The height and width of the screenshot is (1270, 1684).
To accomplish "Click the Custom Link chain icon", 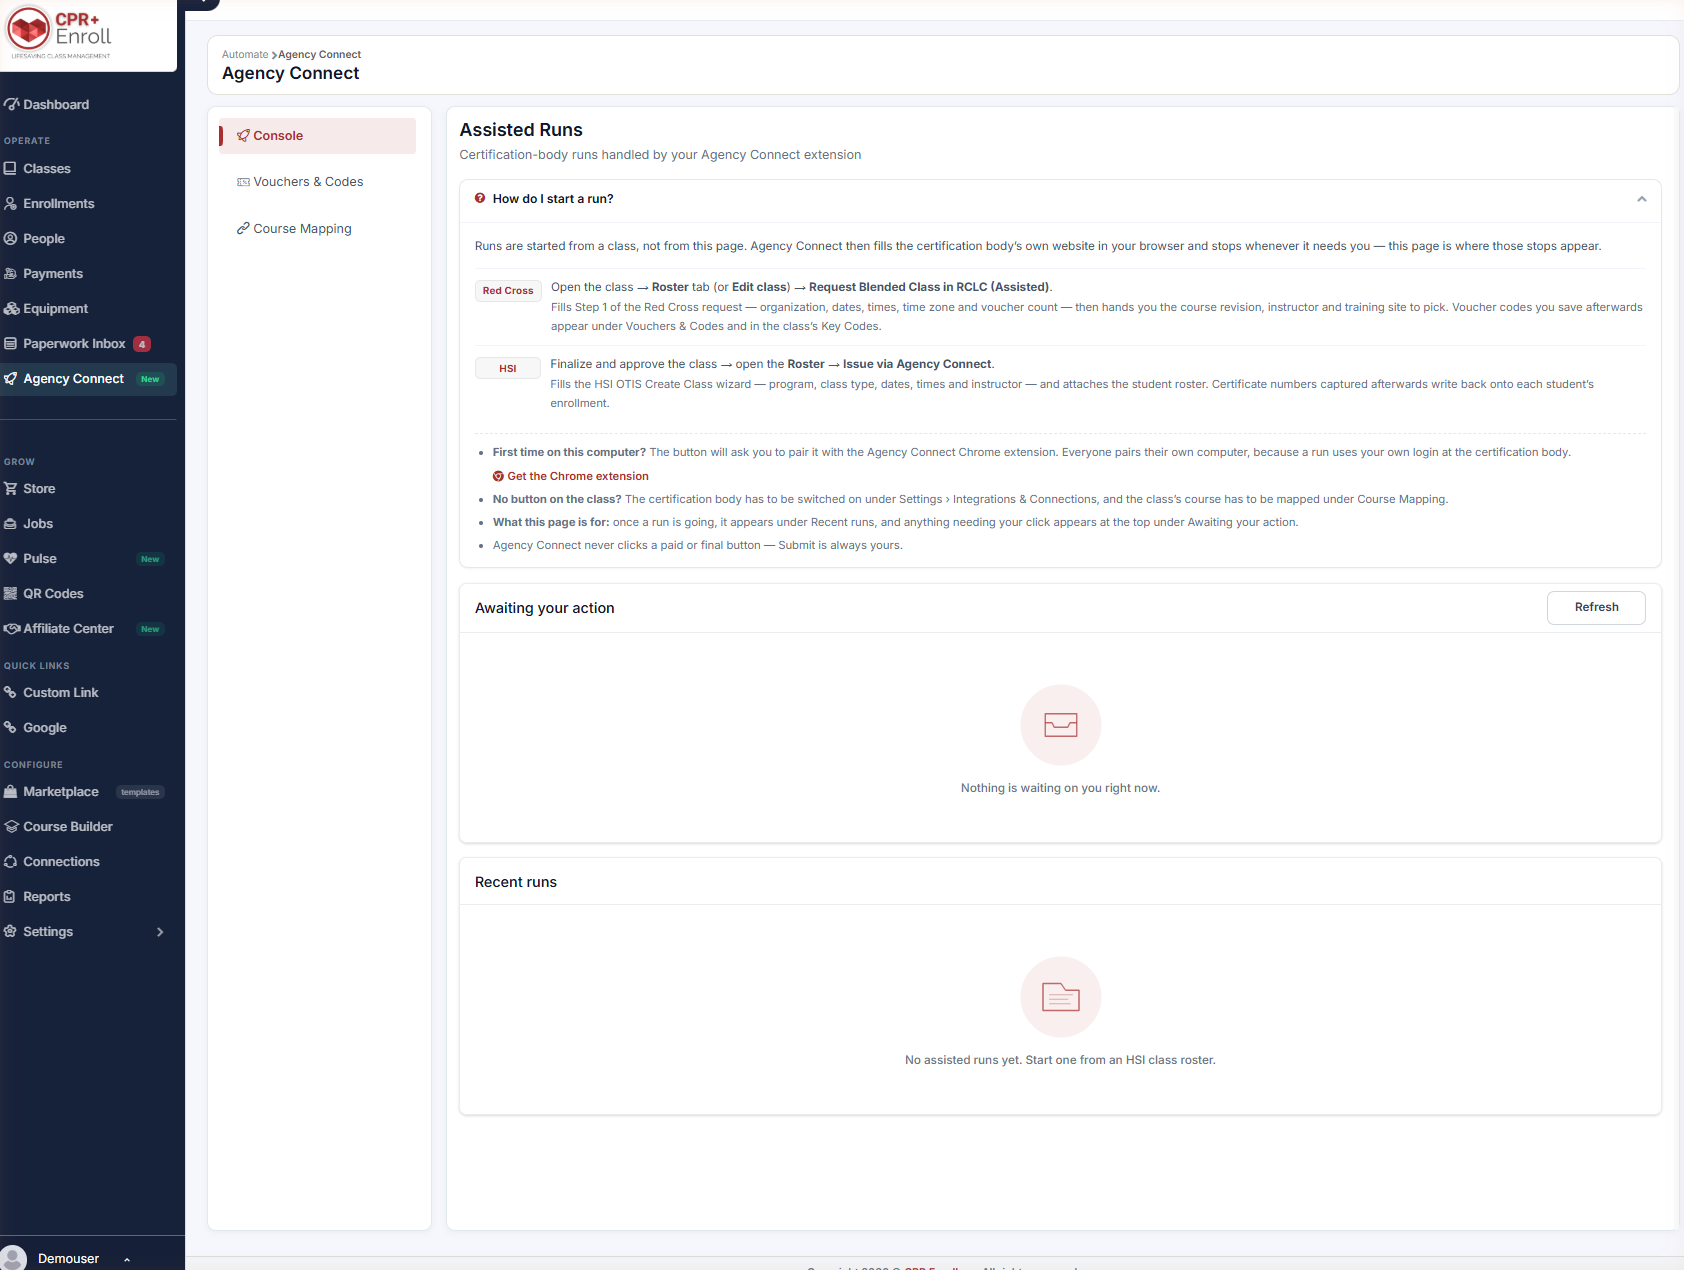I will [x=11, y=692].
